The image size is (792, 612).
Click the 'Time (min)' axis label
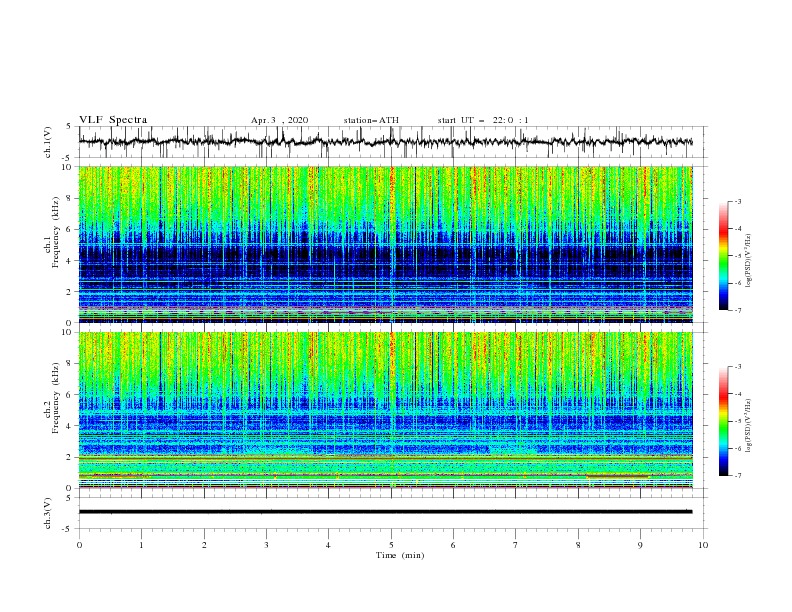pos(400,555)
